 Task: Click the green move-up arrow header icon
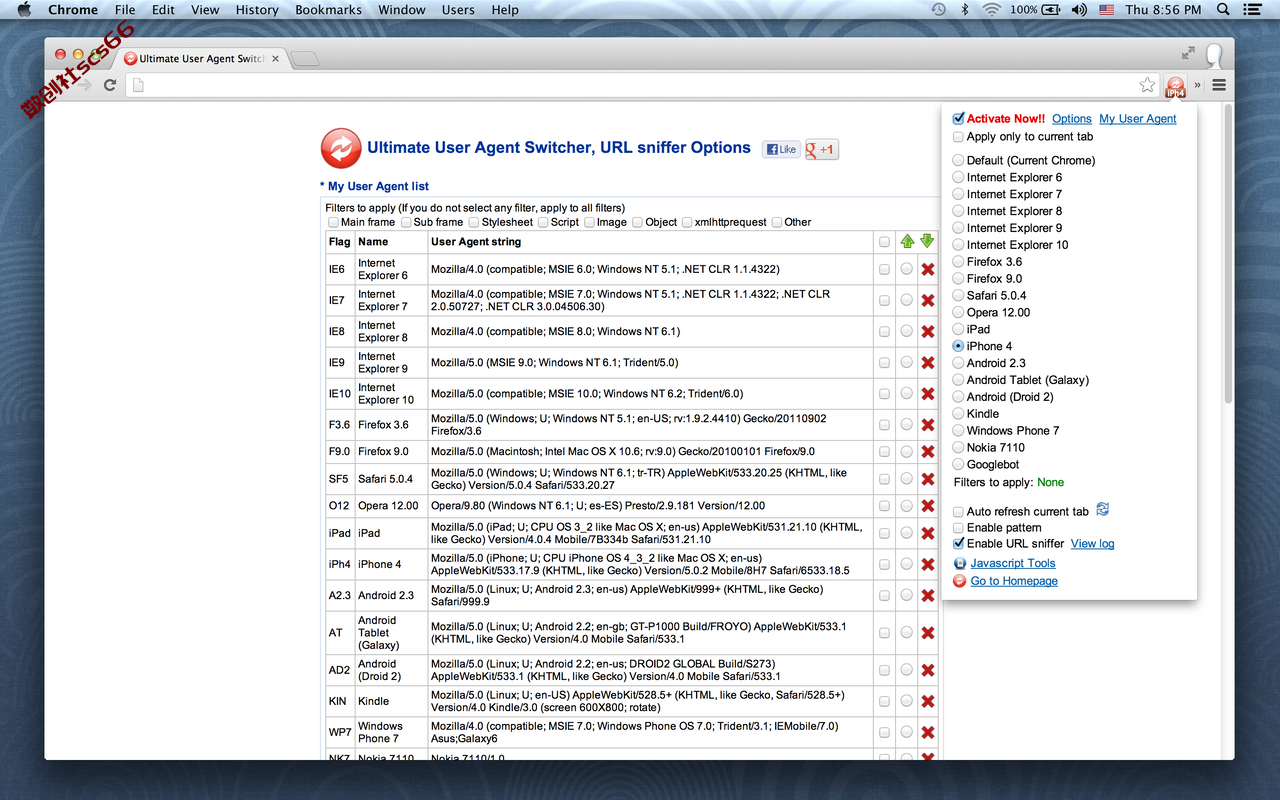[907, 241]
